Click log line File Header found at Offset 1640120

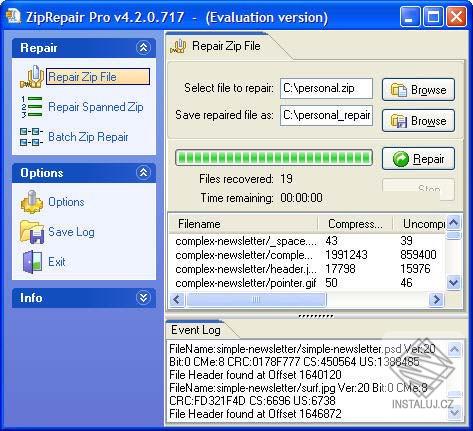point(255,375)
